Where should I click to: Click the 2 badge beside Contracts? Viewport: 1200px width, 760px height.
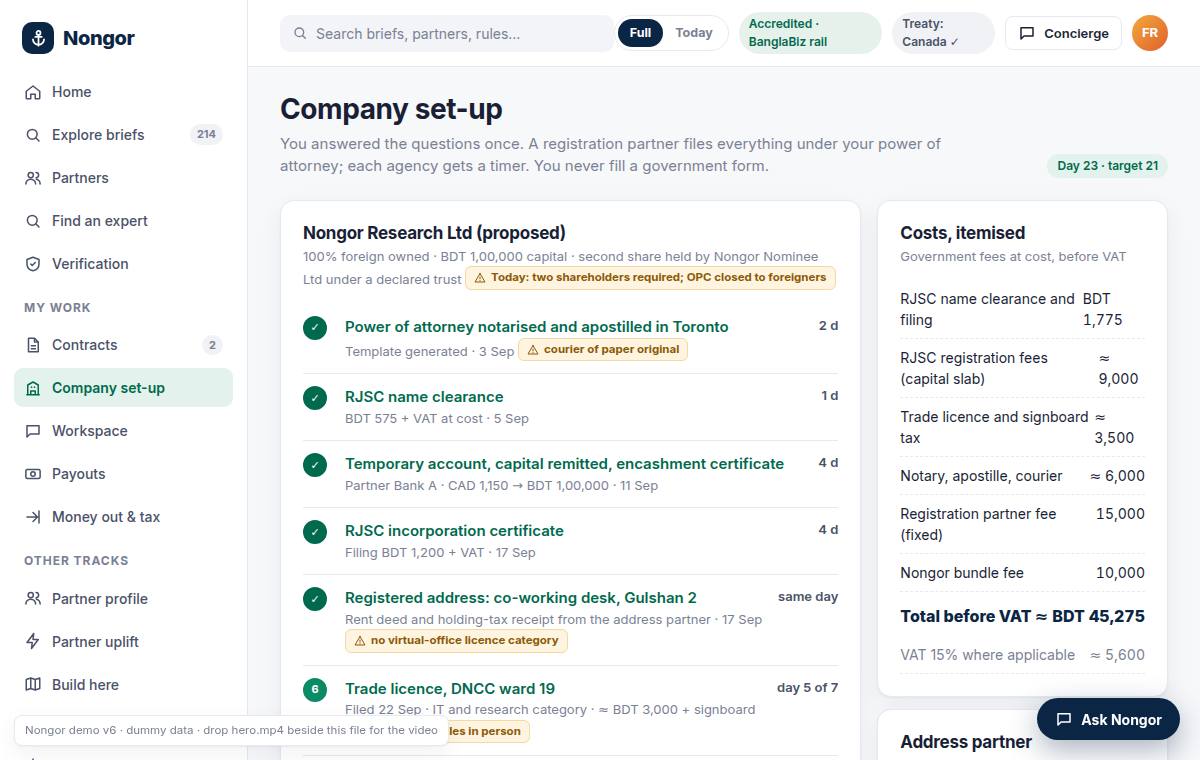212,345
